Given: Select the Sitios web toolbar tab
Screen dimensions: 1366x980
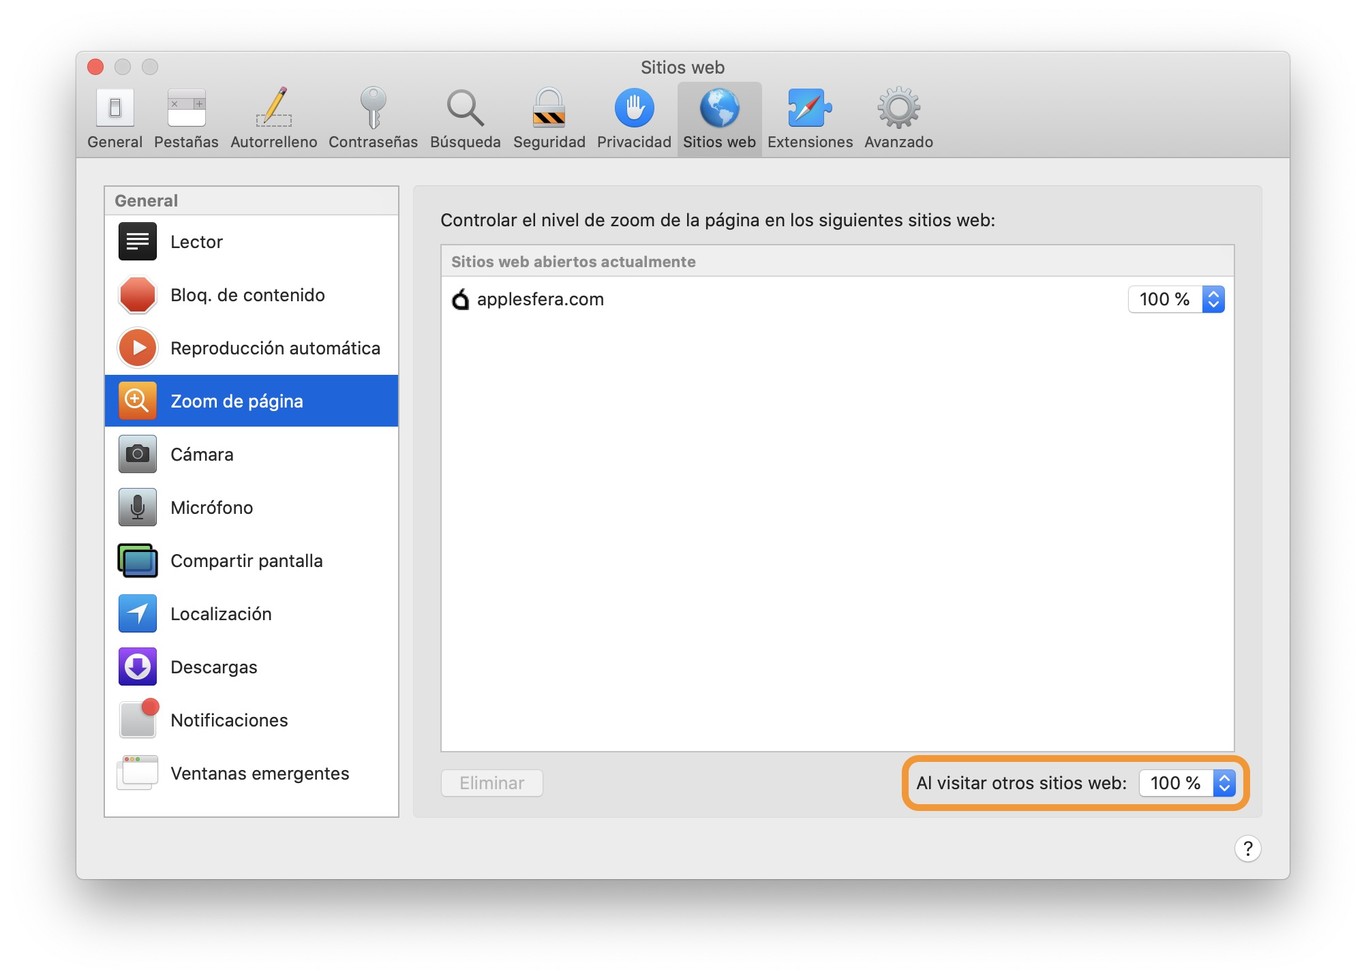Looking at the screenshot, I should point(719,117).
